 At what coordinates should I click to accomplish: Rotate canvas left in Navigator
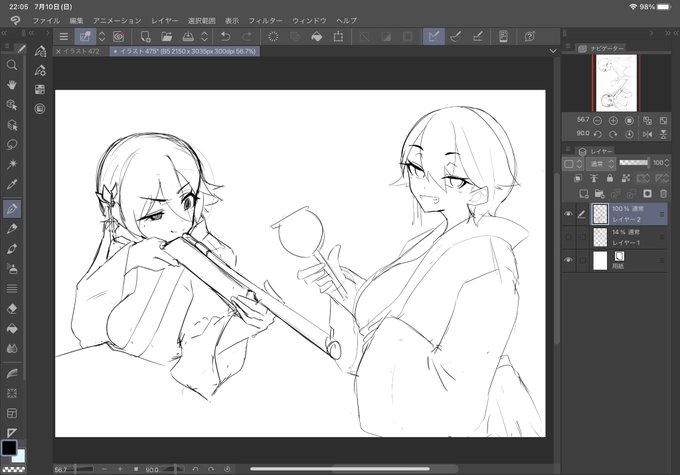(597, 134)
